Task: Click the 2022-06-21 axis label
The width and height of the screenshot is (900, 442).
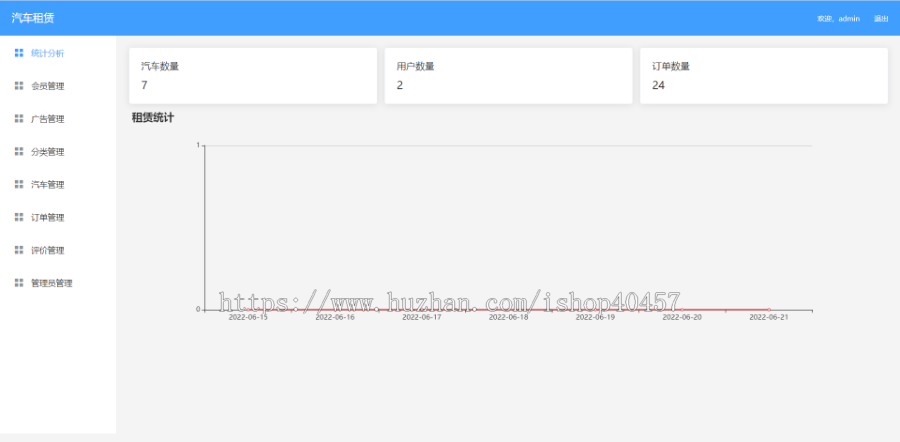Action: coord(769,317)
